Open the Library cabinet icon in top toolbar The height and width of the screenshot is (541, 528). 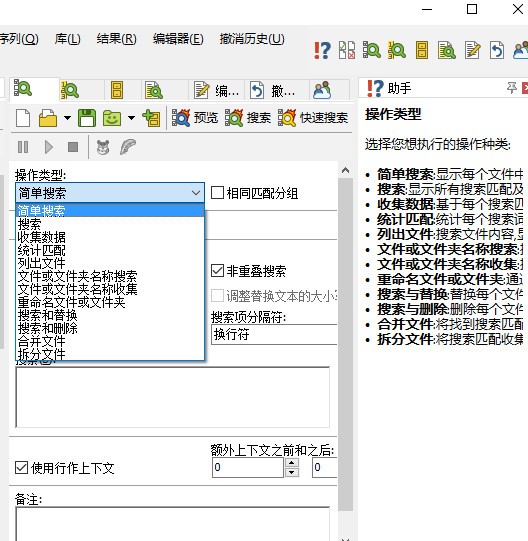(x=422, y=50)
